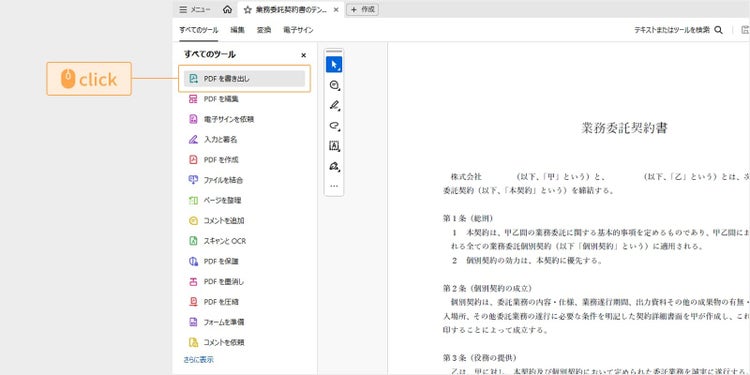Open the 変換 tab
Screen dimensions: 750x375
coord(264,30)
